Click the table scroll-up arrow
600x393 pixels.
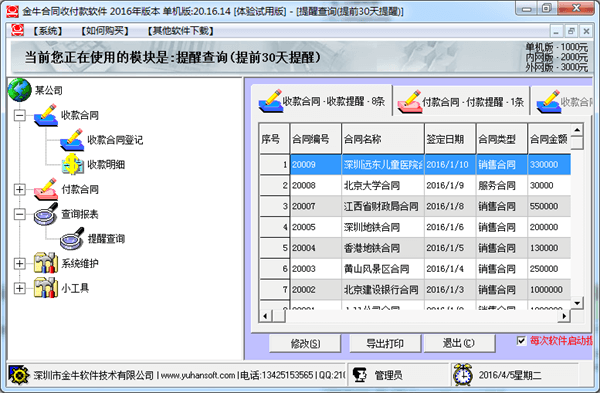coord(577,130)
